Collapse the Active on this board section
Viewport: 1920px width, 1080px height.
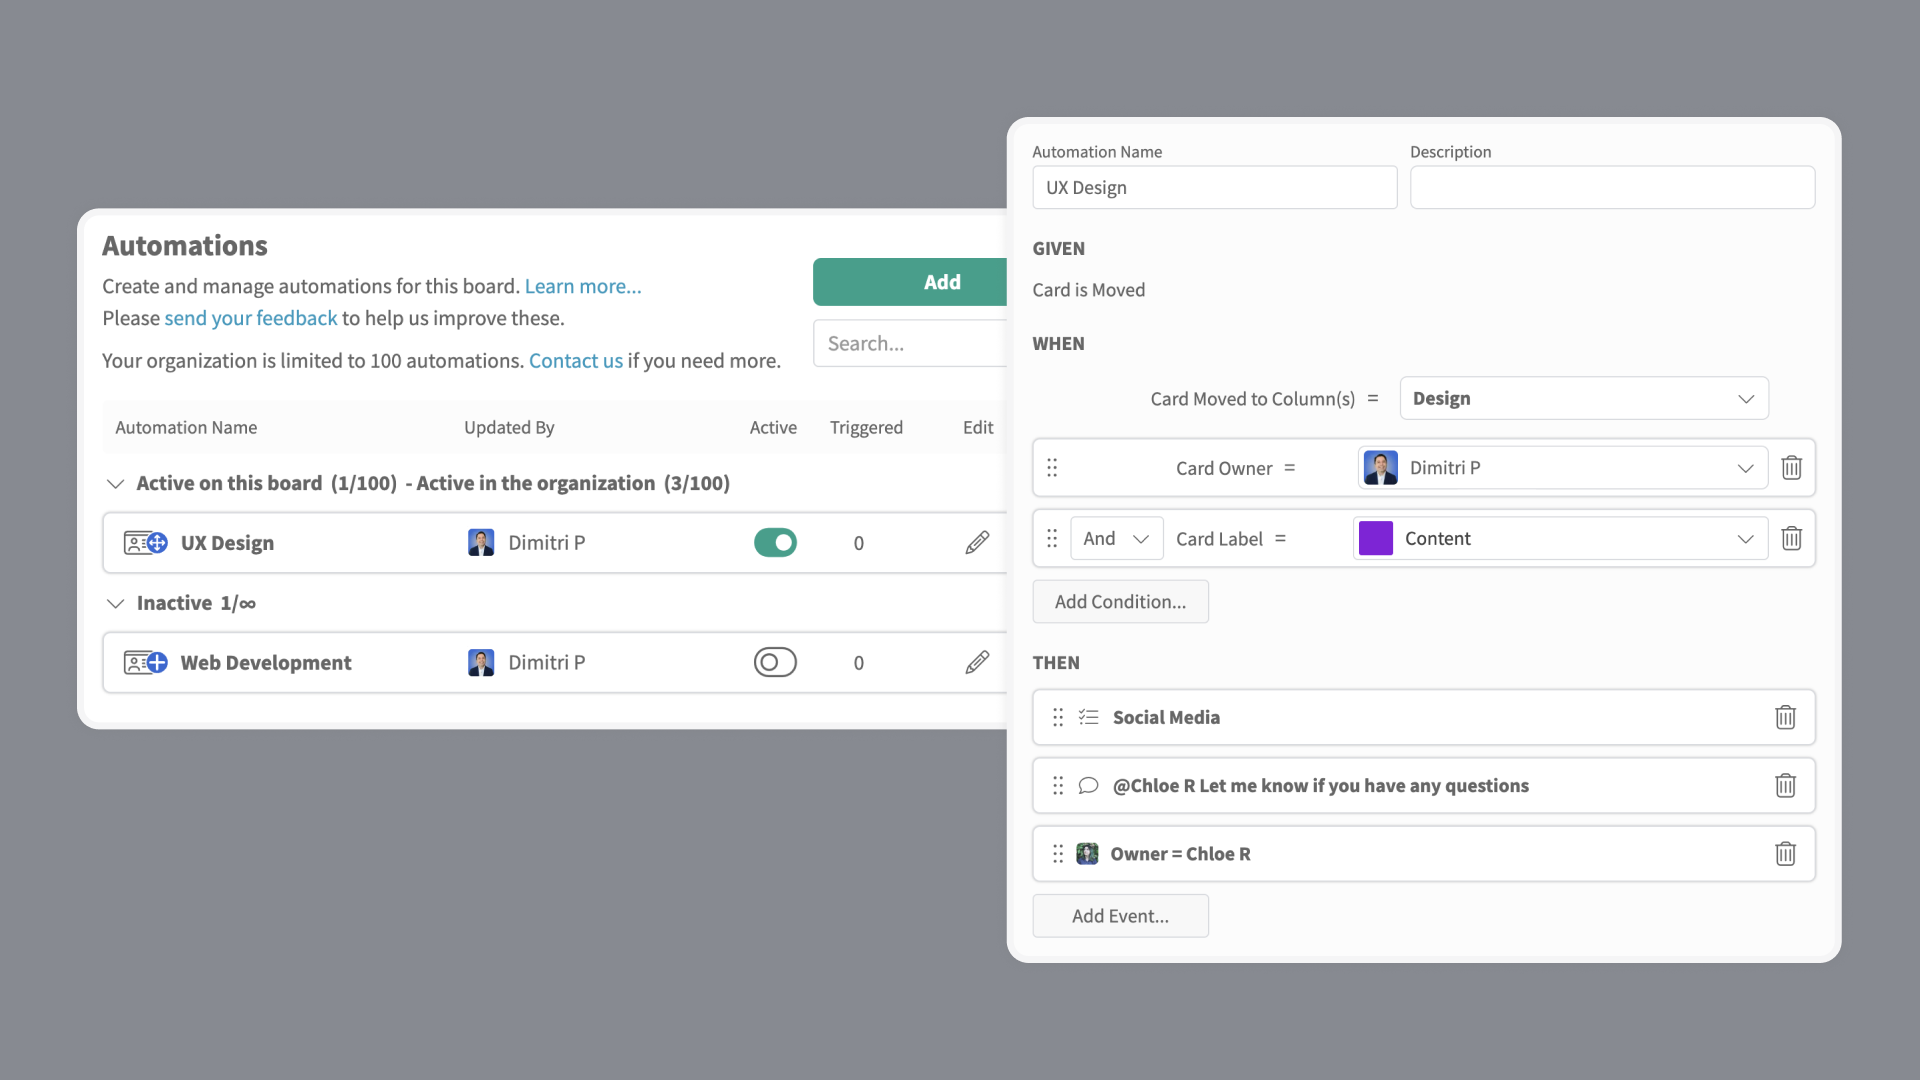tap(116, 484)
